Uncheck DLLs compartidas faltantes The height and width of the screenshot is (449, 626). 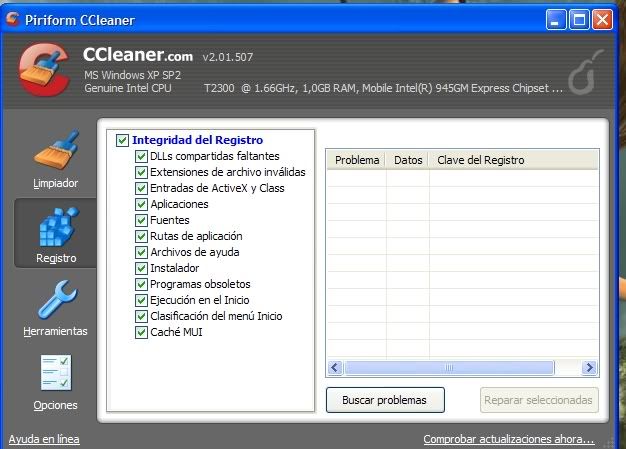tap(141, 156)
